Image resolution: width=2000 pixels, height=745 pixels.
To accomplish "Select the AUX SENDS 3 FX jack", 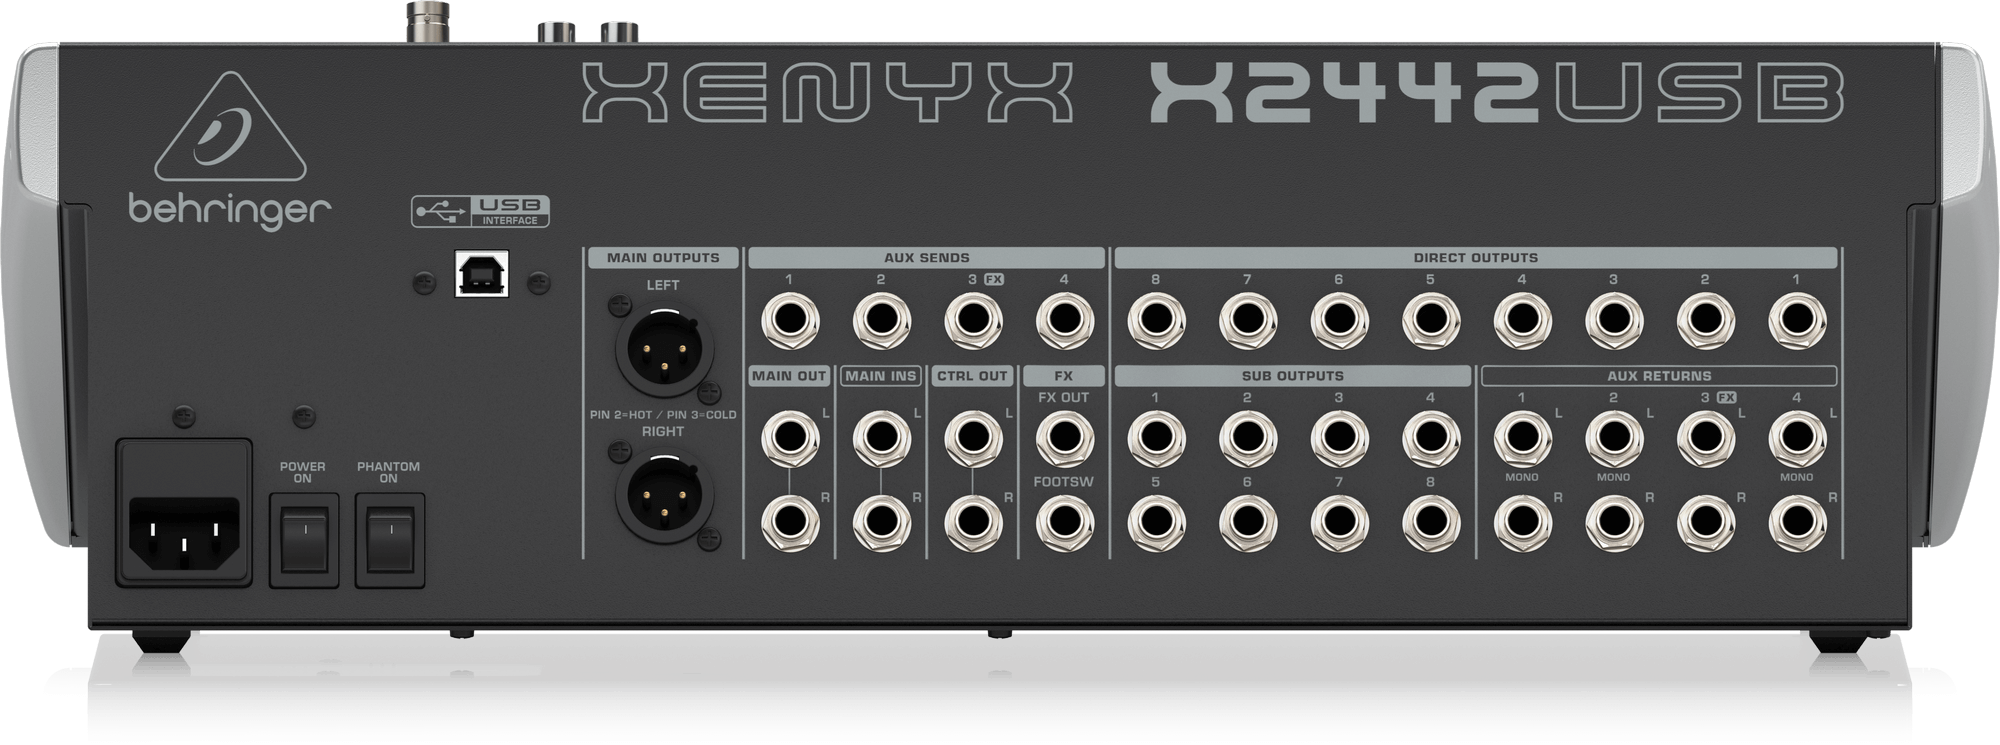I will pos(973,323).
